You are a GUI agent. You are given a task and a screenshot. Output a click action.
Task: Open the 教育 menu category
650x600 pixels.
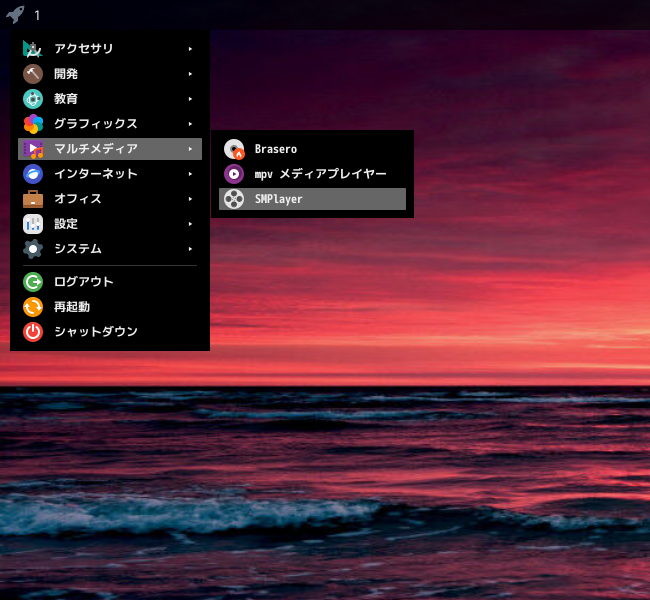pos(110,99)
